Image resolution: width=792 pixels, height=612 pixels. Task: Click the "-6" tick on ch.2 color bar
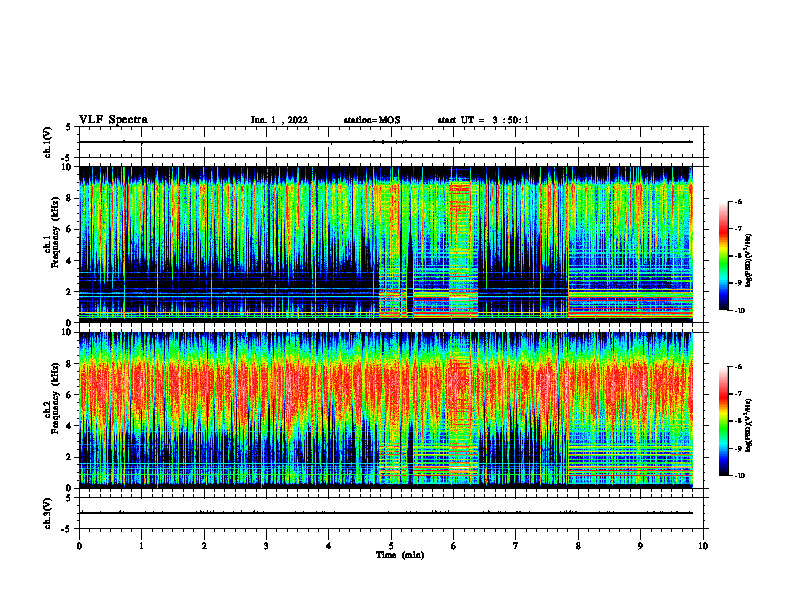point(739,367)
